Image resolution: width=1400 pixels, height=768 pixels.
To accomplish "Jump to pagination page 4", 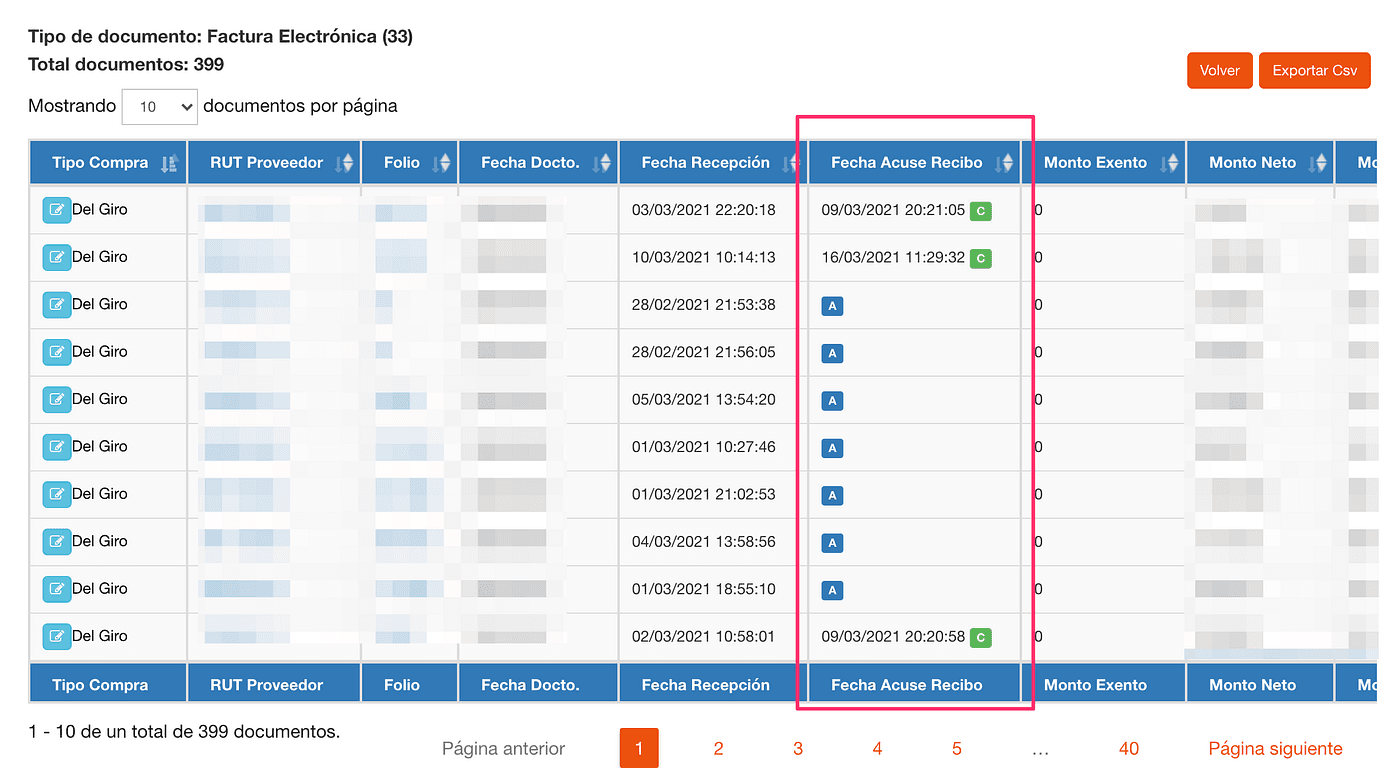I will tap(877, 749).
